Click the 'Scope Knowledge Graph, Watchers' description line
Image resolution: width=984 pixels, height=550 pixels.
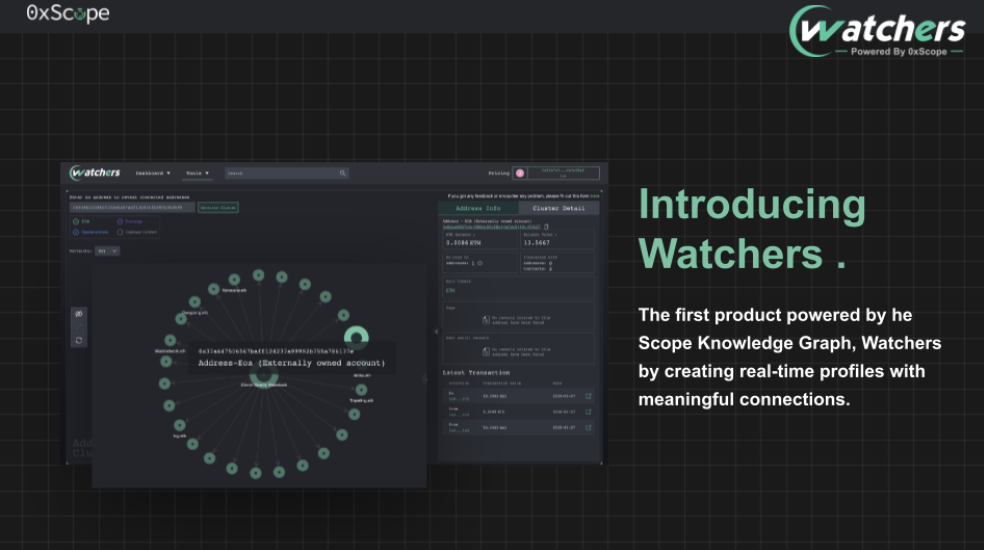(789, 343)
